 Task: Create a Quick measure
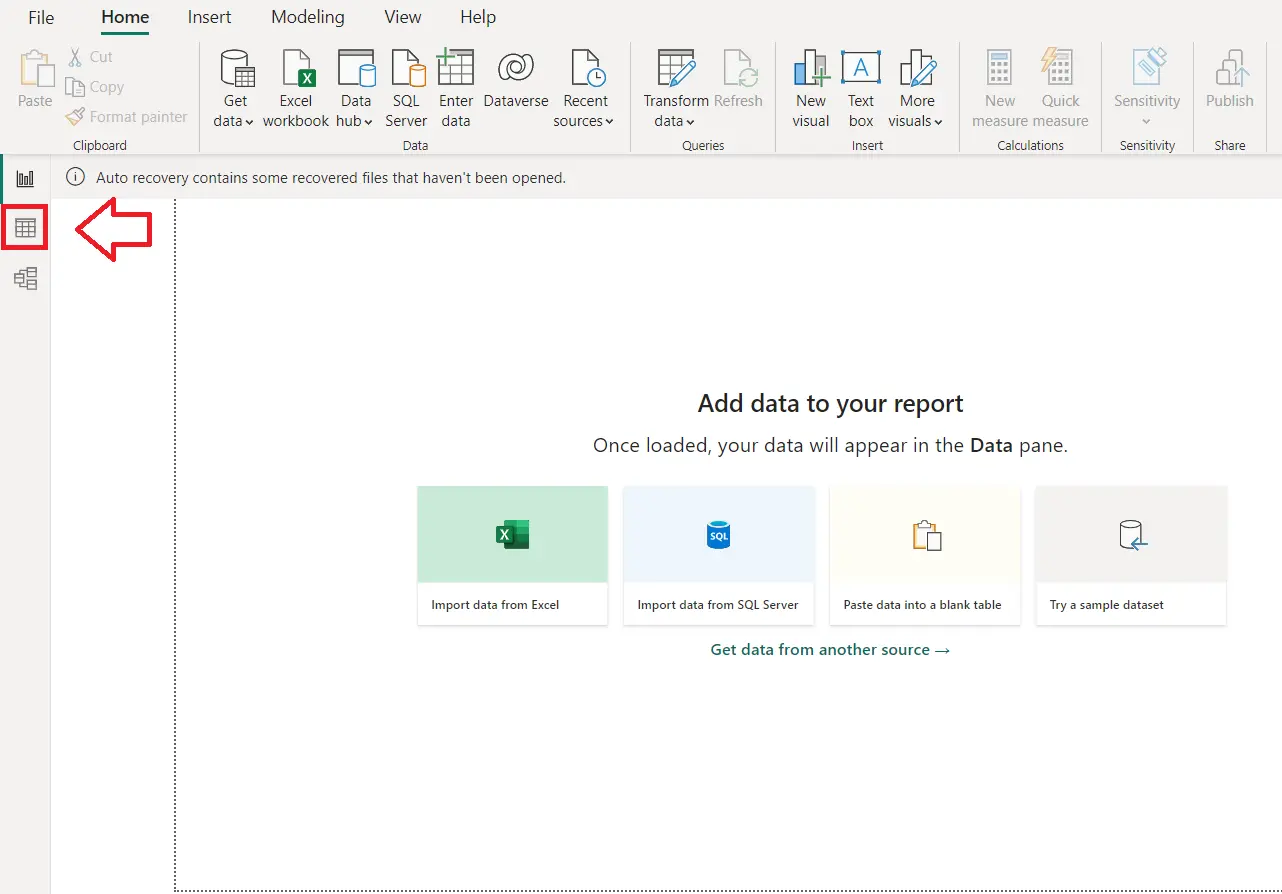coord(1061,88)
